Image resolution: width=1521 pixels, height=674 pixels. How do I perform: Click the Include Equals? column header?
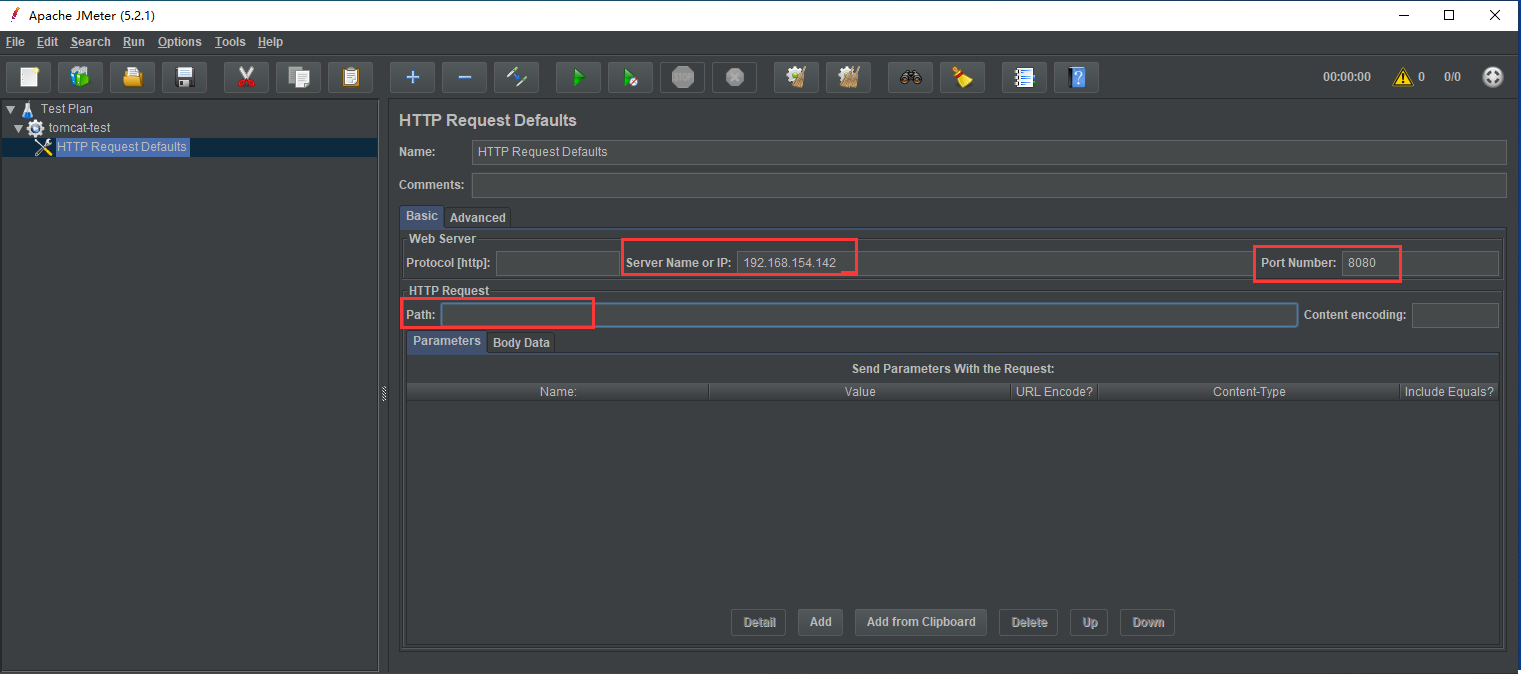coord(1449,392)
